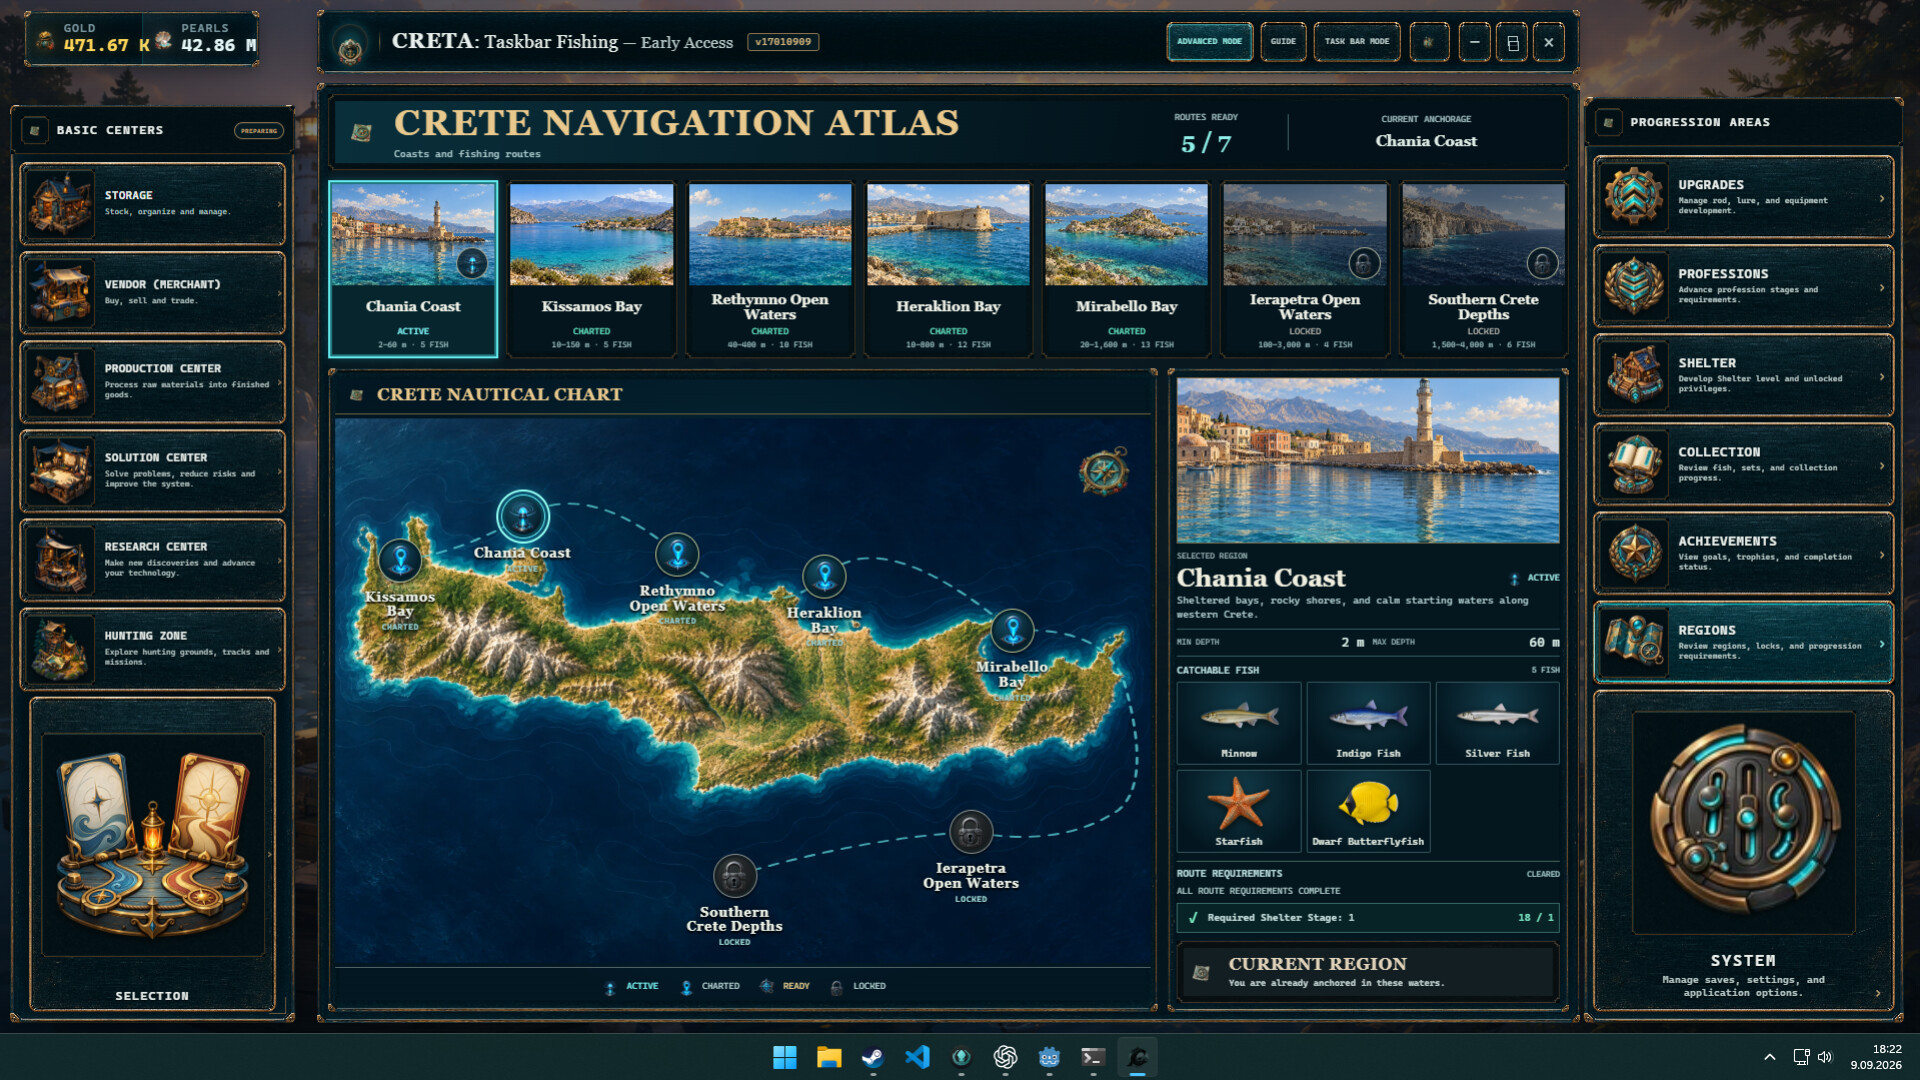Select the locked Southern Crete Depths pin

pos(734,876)
